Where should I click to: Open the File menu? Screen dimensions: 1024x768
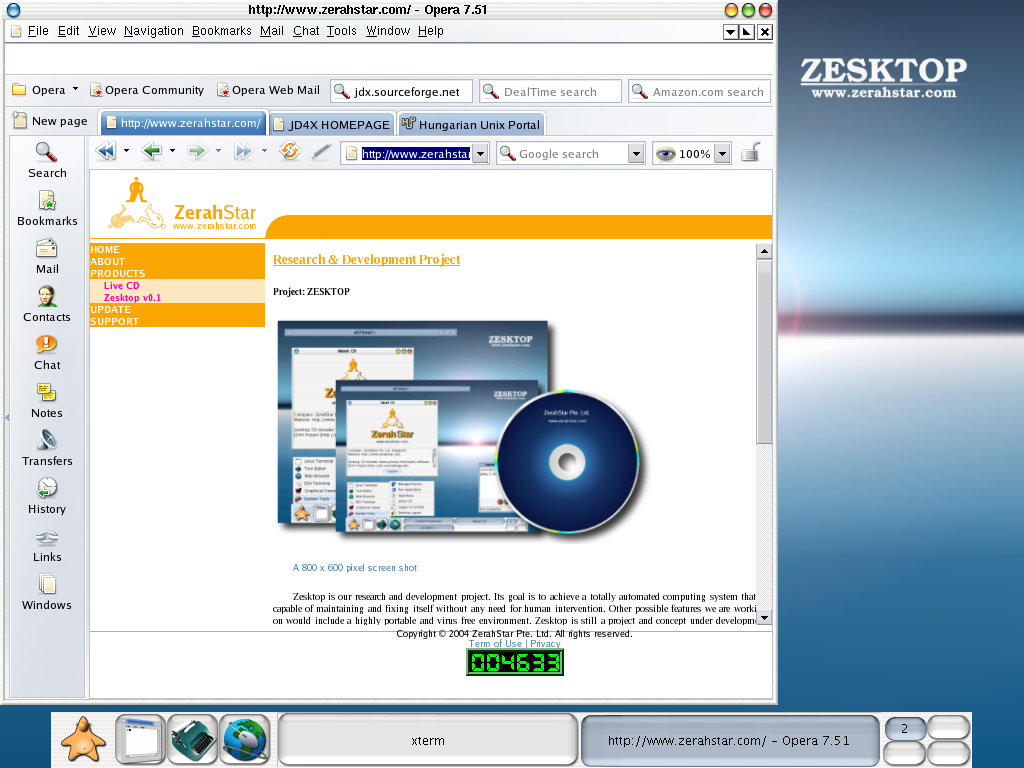38,31
